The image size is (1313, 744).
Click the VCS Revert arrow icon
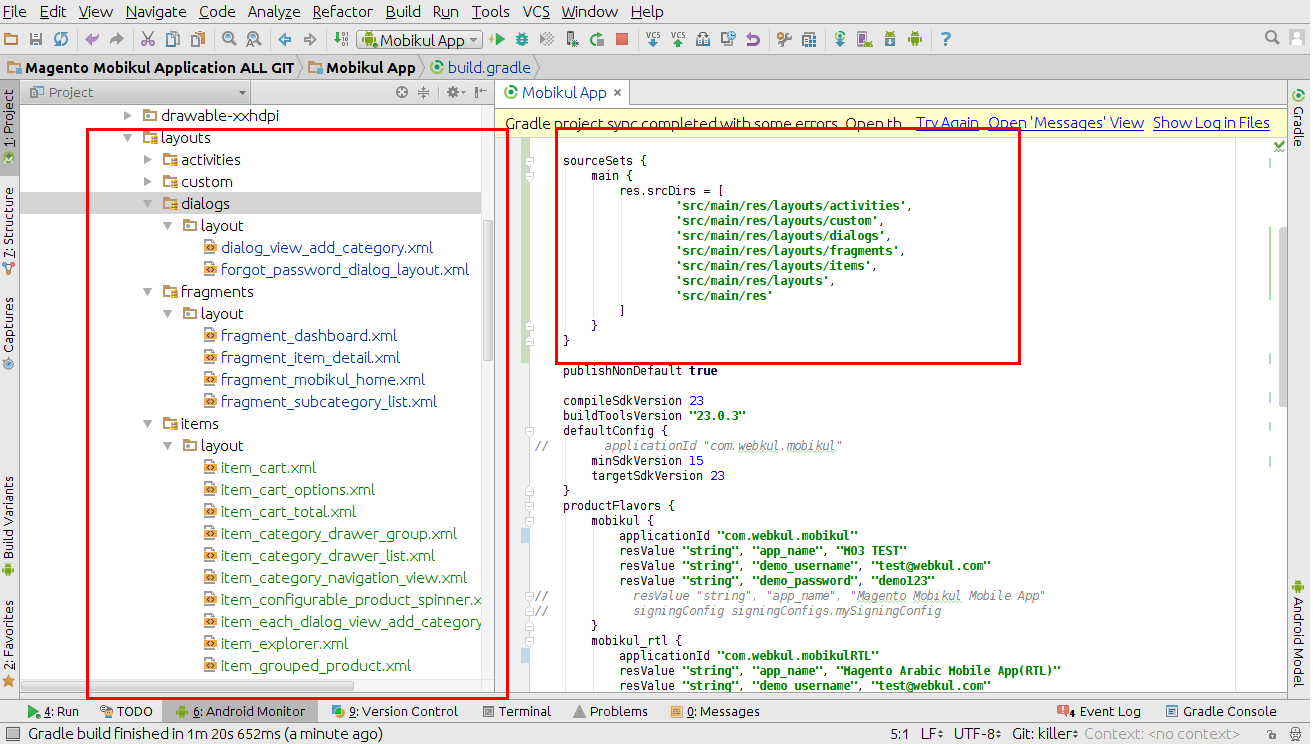[x=752, y=39]
